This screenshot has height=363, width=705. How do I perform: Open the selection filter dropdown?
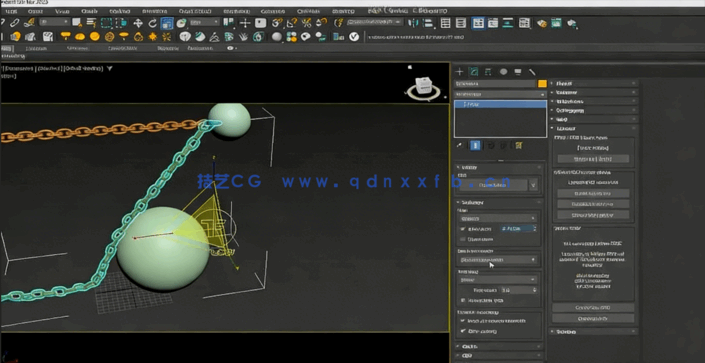[54, 22]
